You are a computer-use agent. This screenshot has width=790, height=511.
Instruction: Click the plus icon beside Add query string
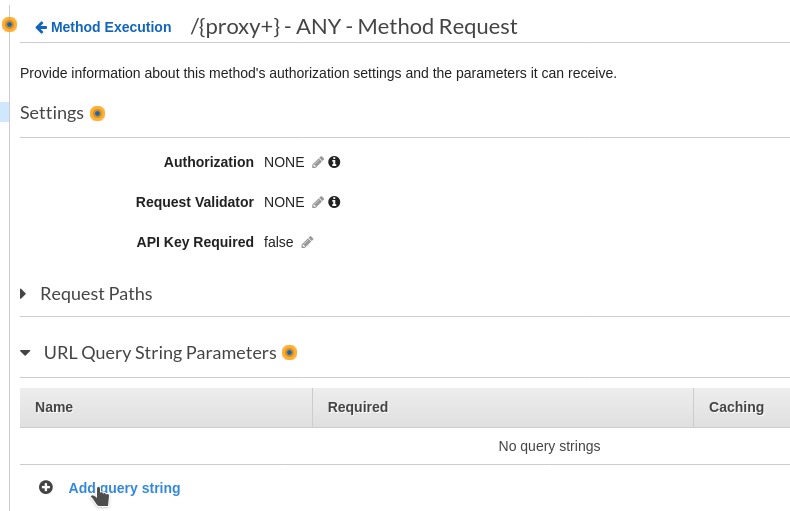click(46, 487)
